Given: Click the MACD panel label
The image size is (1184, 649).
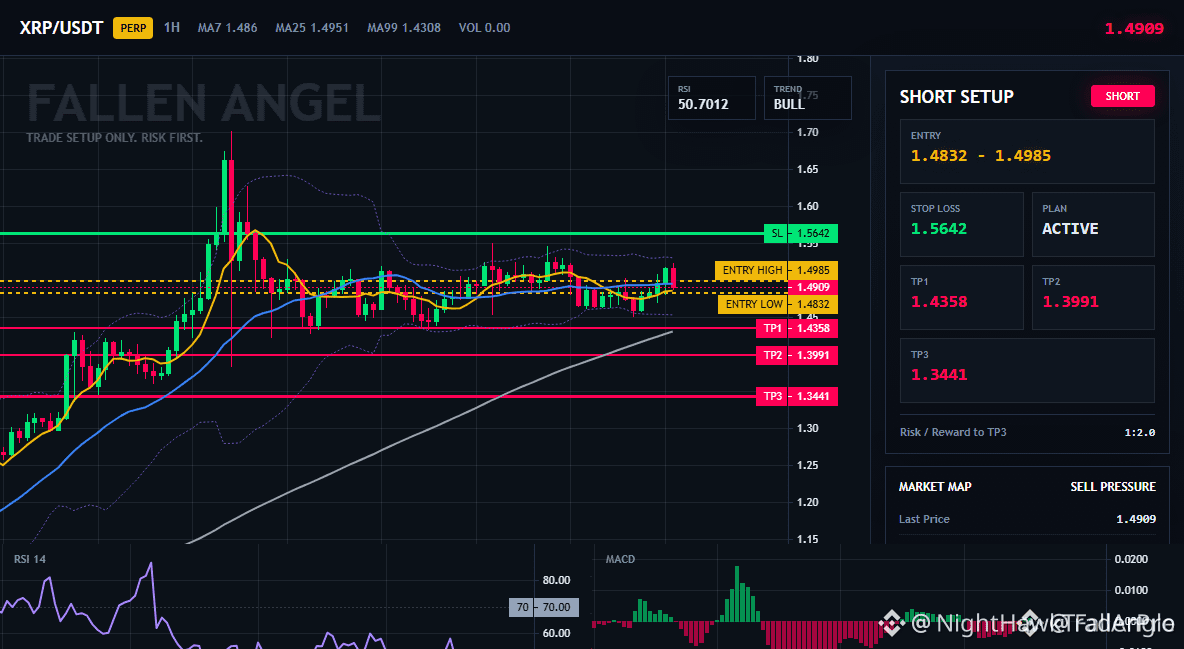Looking at the screenshot, I should [x=620, y=559].
